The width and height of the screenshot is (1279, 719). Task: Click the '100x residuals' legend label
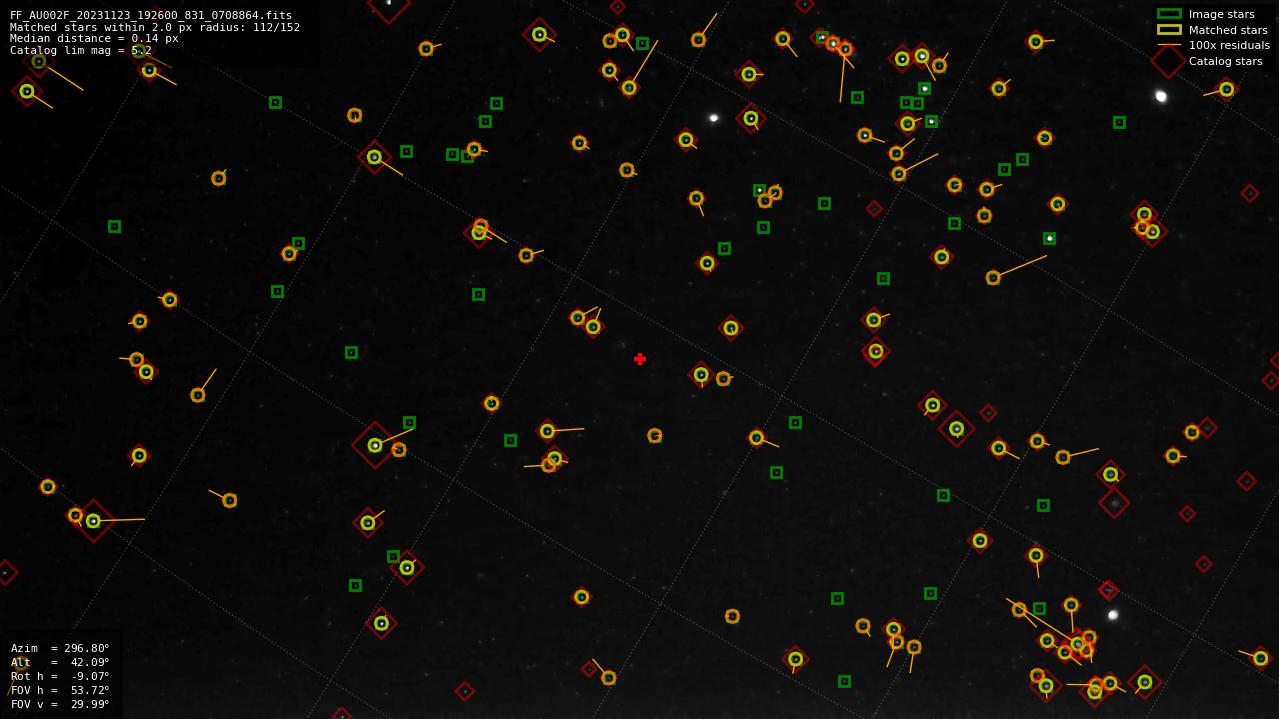[x=1229, y=45]
